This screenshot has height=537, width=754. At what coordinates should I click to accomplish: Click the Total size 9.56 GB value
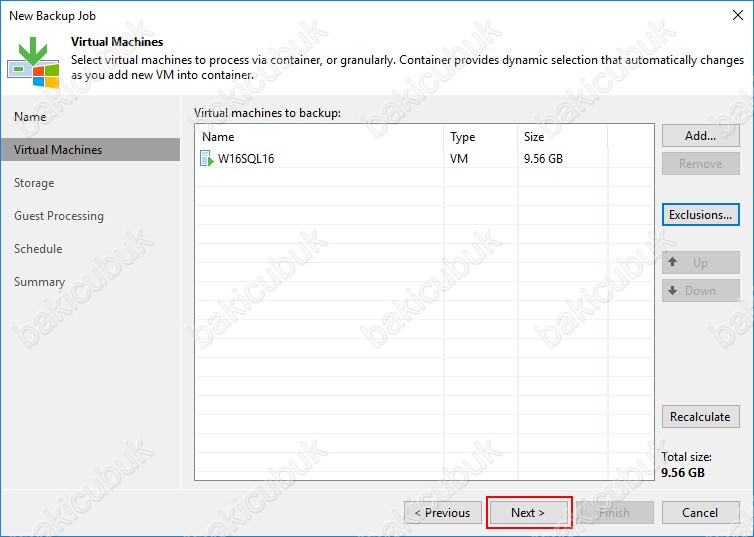[683, 473]
